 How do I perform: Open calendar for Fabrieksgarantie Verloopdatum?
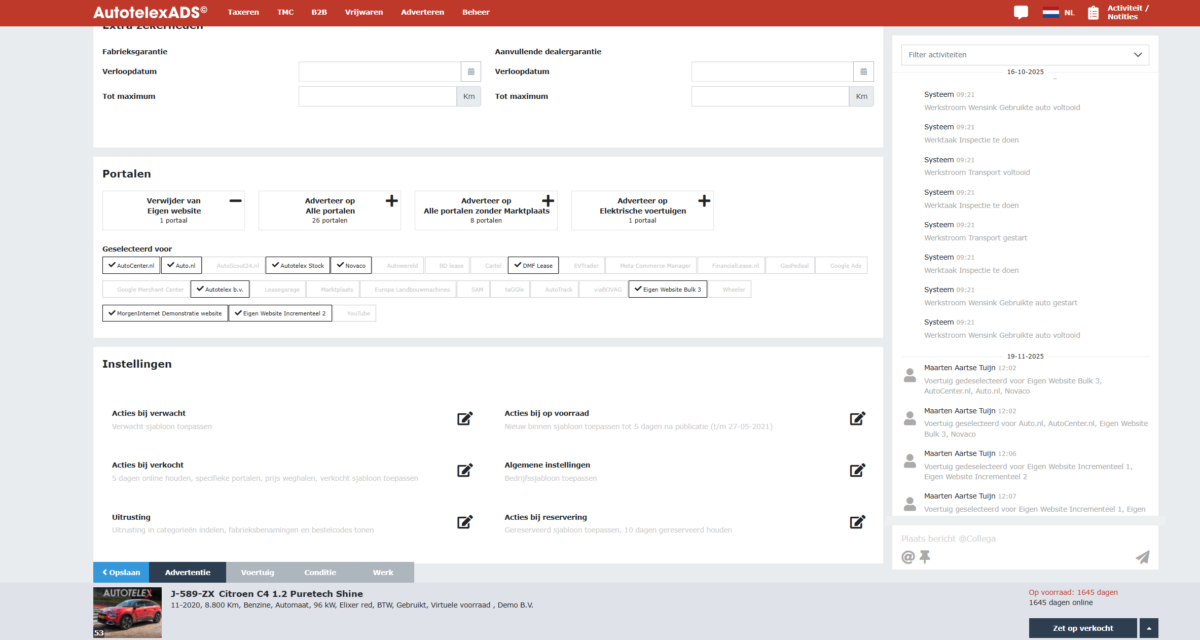click(470, 72)
